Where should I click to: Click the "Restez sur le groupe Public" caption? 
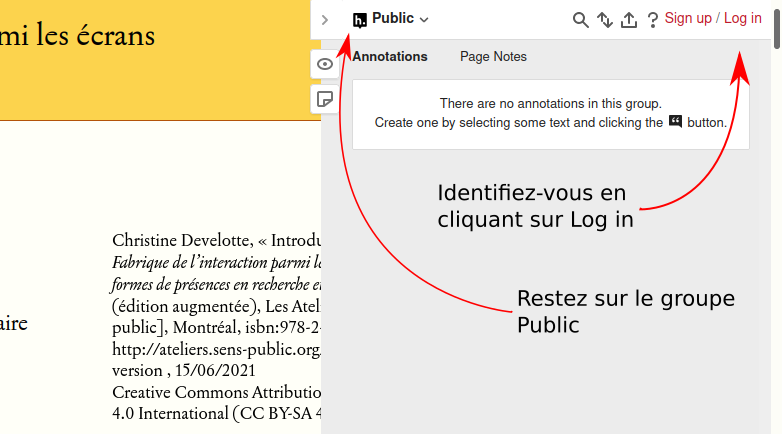tap(625, 312)
